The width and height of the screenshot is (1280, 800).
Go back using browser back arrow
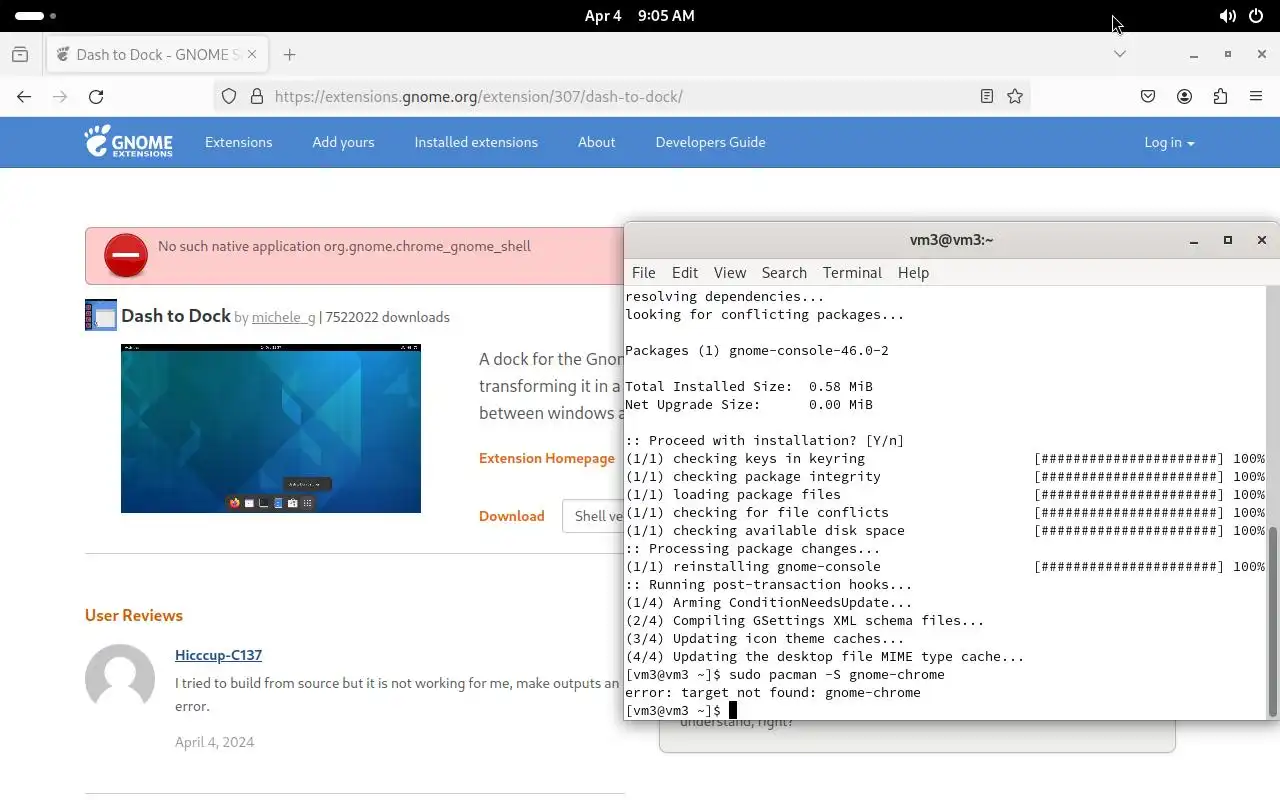(x=24, y=97)
